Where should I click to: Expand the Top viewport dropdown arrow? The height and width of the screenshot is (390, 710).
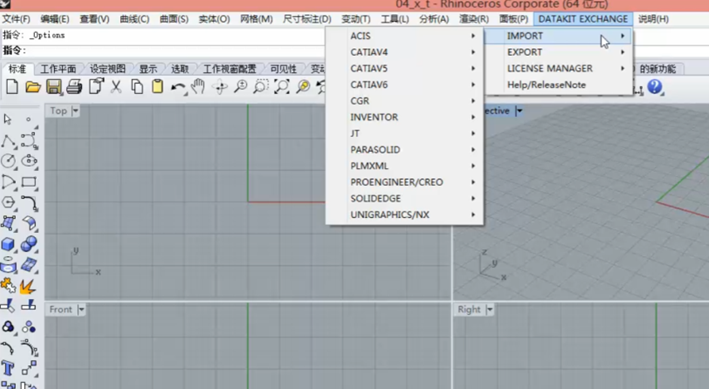click(75, 111)
